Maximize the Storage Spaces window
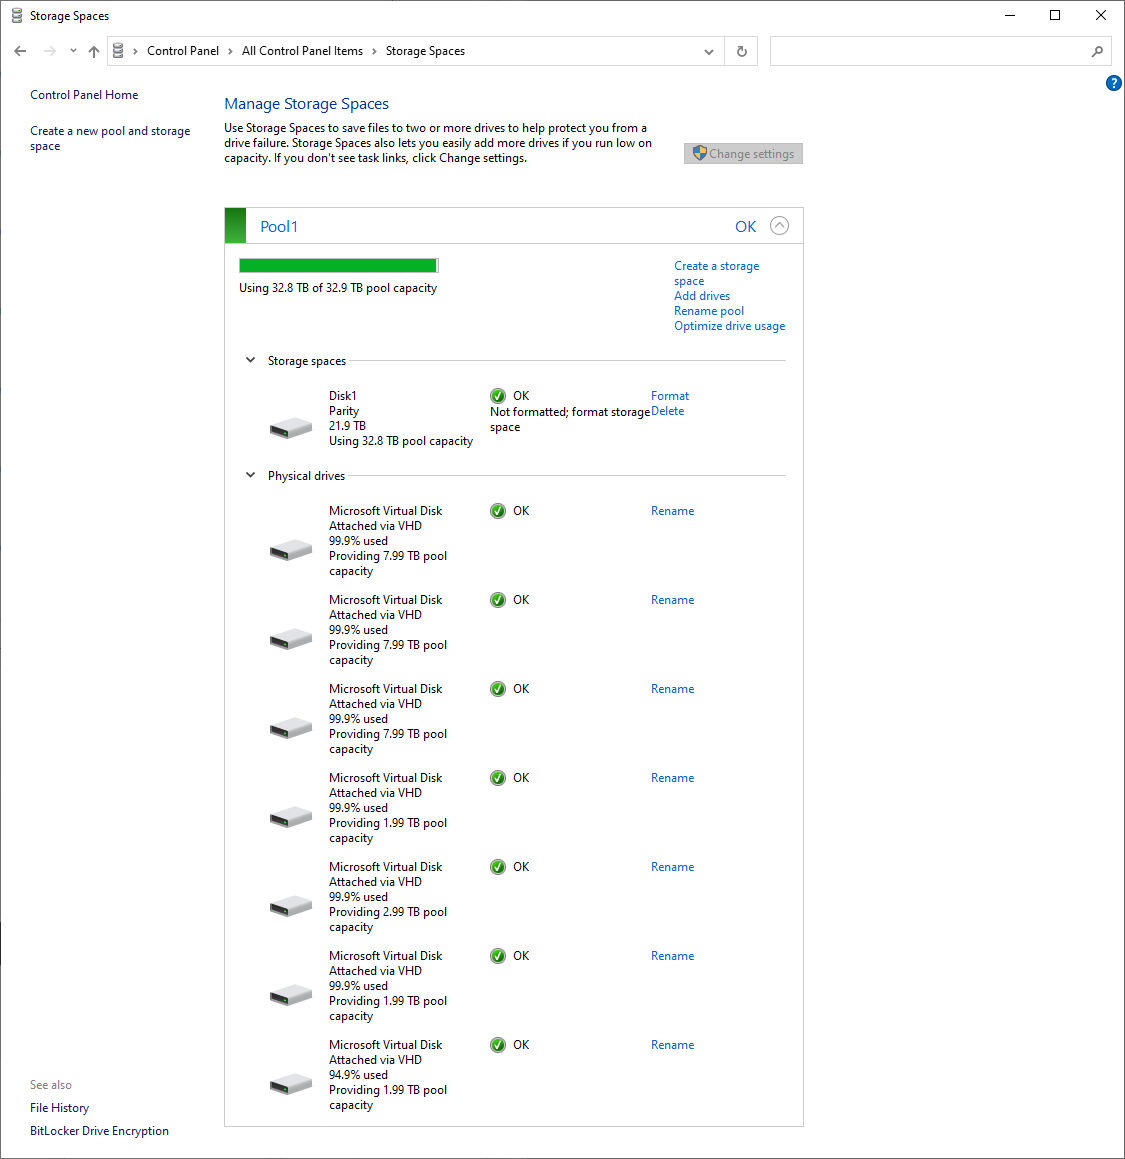 (1055, 16)
